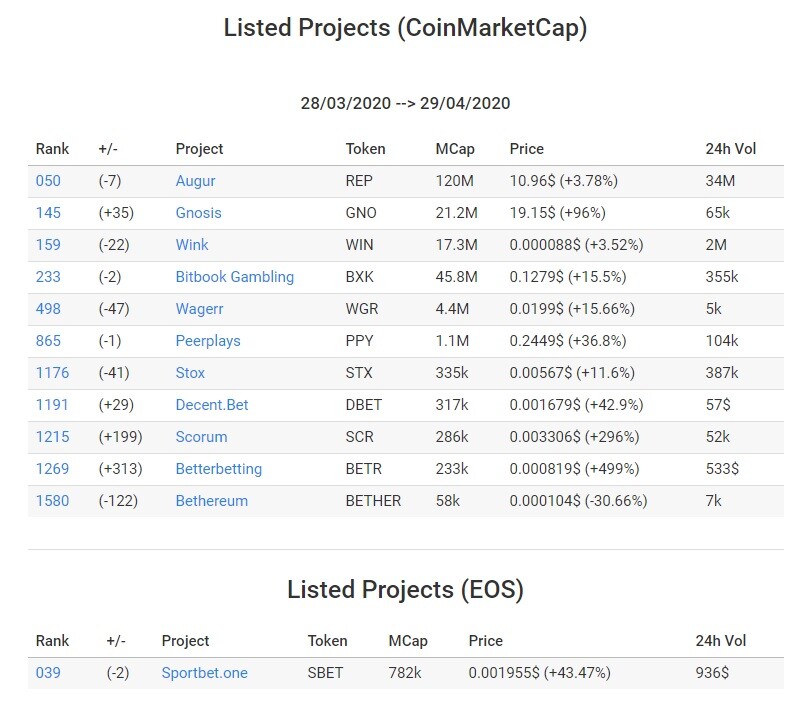Click the 355k volume value
802x706 pixels.
722,277
